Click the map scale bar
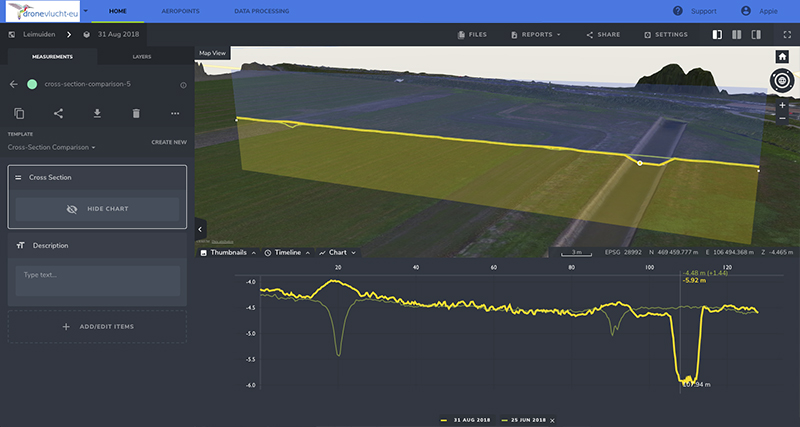This screenshot has width=800, height=427. [x=577, y=253]
